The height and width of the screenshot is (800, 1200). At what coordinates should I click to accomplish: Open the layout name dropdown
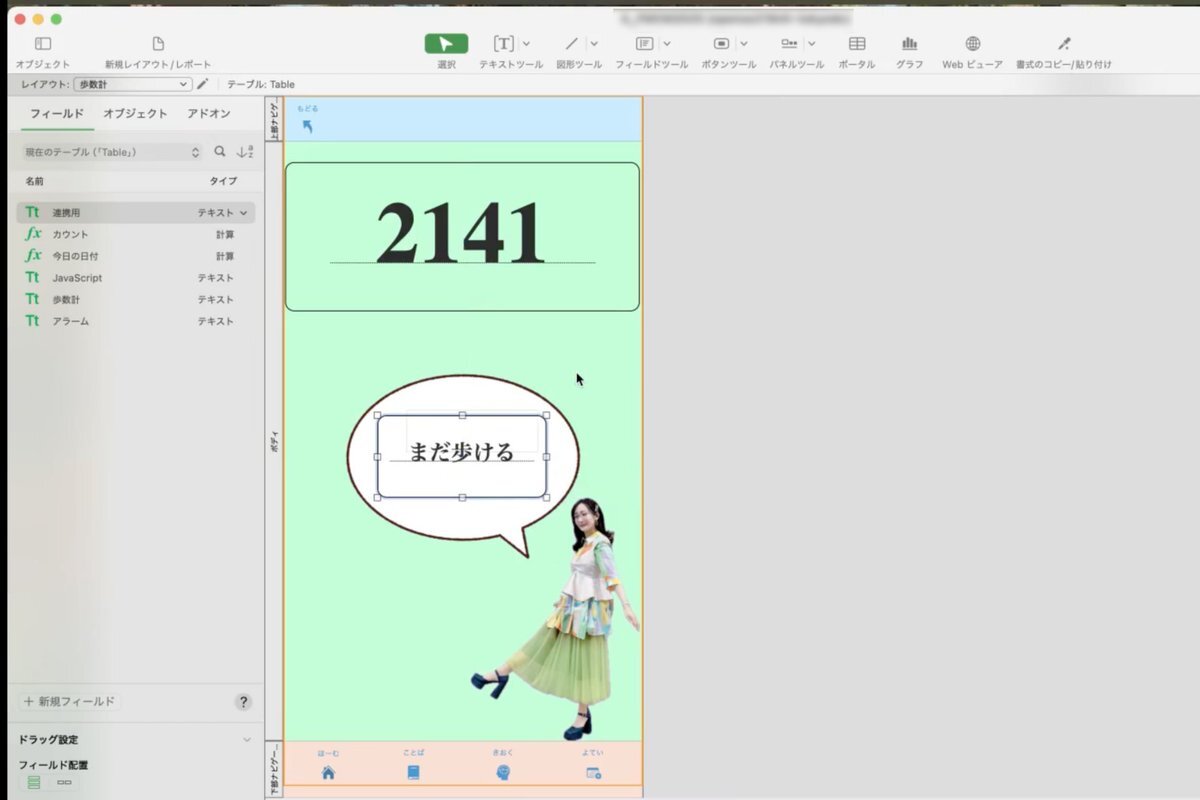point(132,85)
